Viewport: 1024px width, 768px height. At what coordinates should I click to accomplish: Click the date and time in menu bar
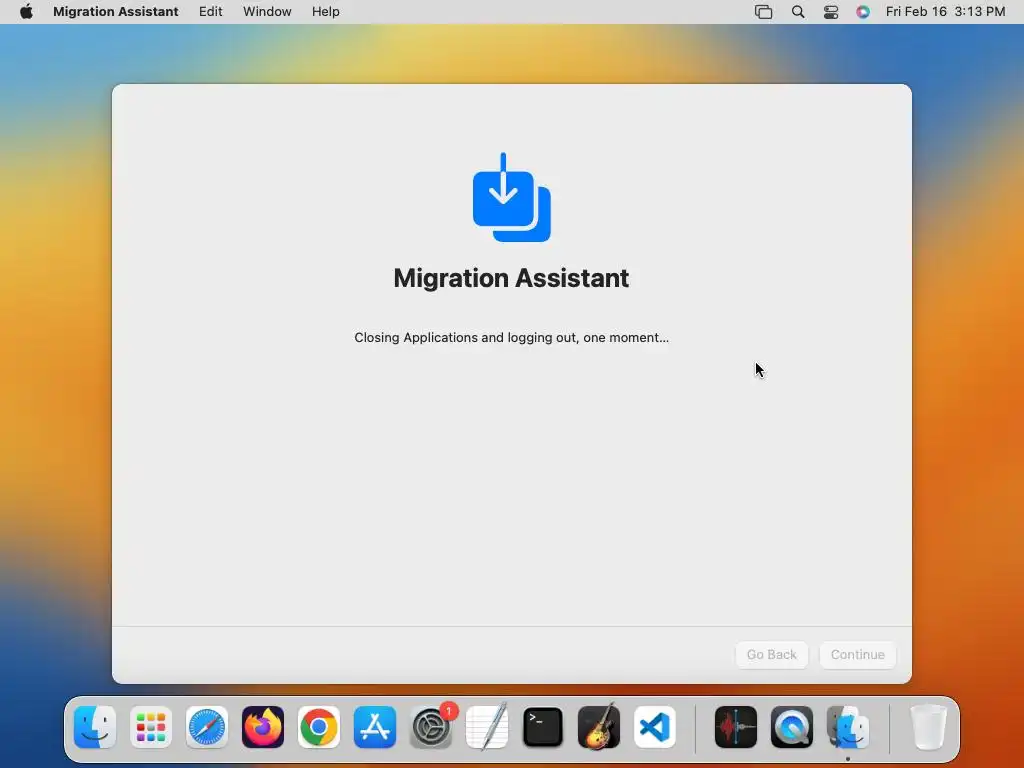click(x=945, y=12)
